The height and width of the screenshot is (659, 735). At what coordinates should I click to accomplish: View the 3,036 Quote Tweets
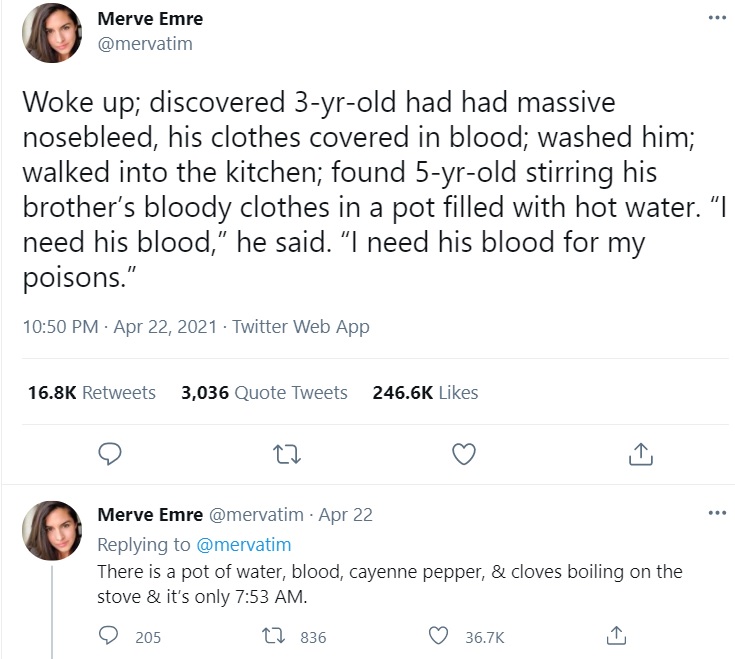[x=264, y=392]
